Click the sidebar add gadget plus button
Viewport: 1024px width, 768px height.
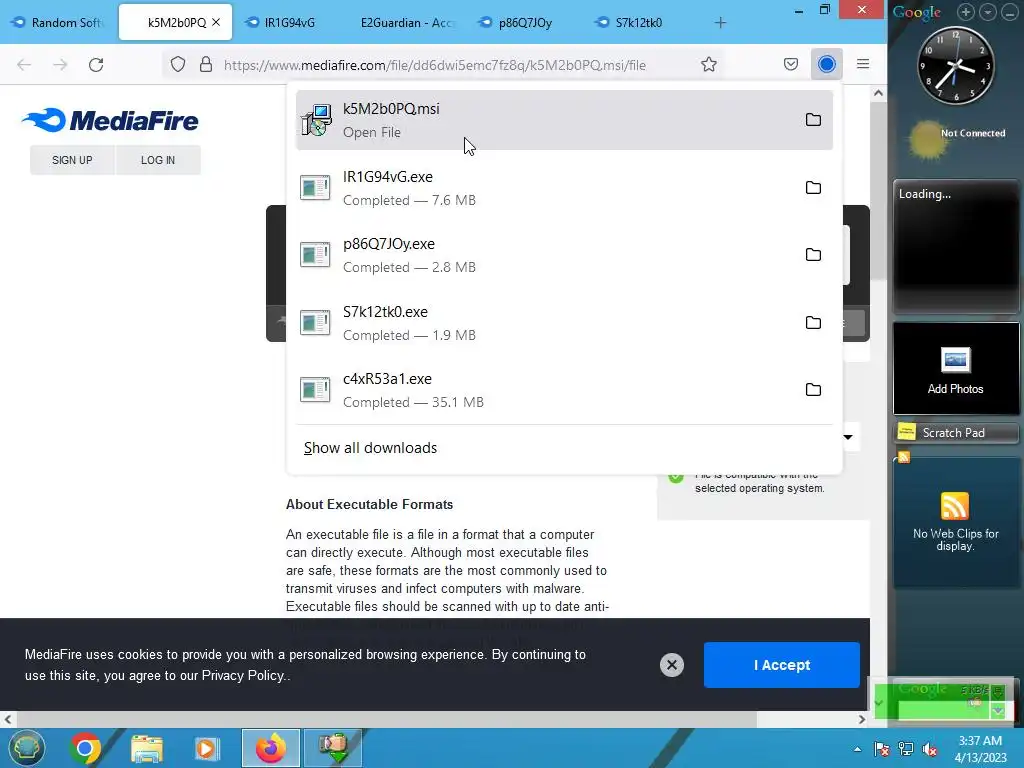pyautogui.click(x=966, y=12)
